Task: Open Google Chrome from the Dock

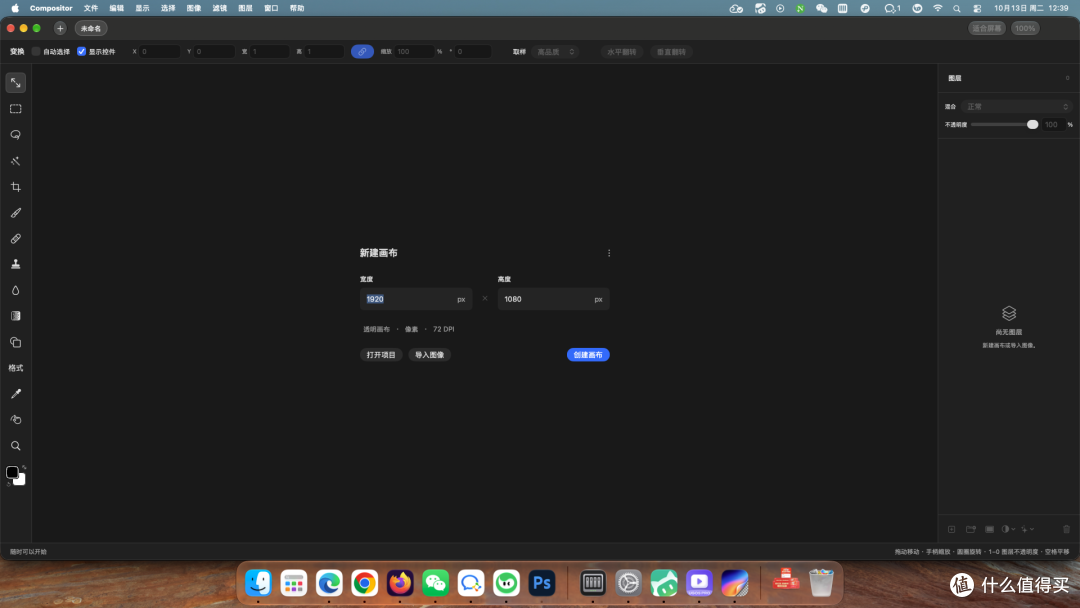Action: click(x=364, y=583)
